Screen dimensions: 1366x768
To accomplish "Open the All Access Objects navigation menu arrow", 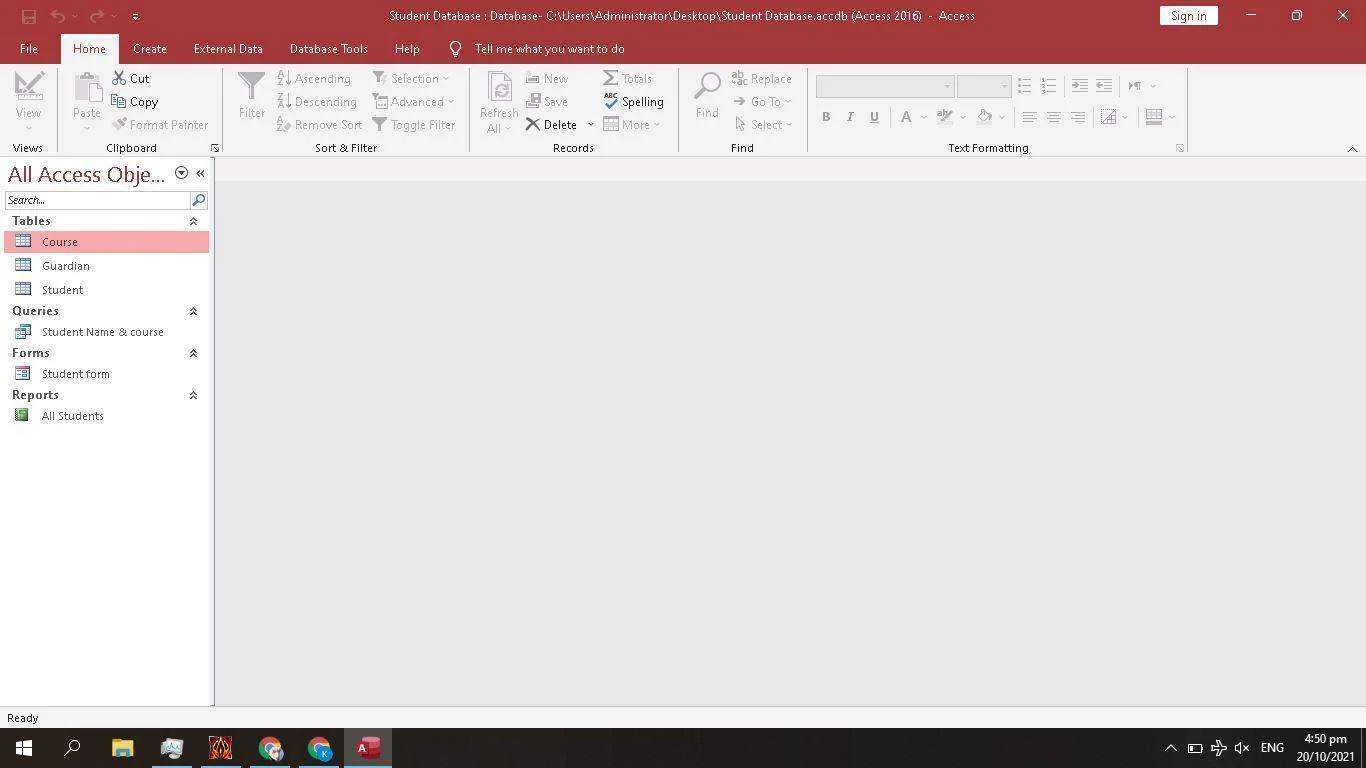I will click(181, 173).
